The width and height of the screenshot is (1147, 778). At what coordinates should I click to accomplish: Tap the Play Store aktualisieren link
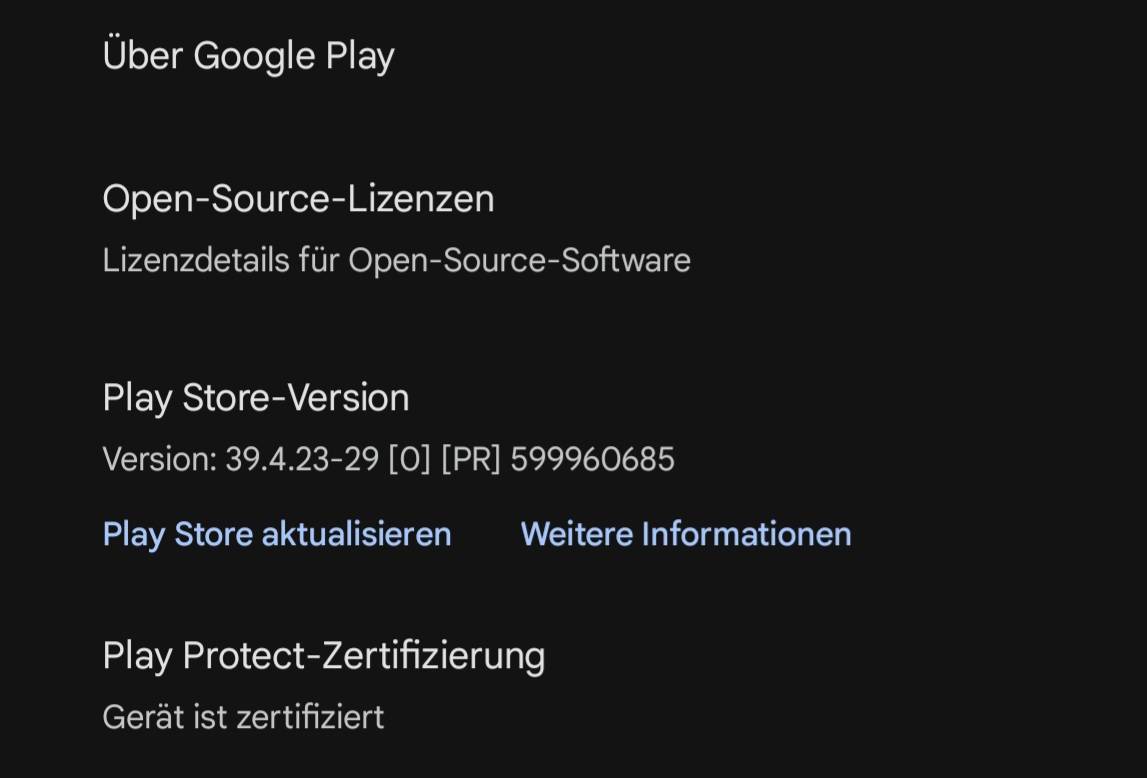277,534
